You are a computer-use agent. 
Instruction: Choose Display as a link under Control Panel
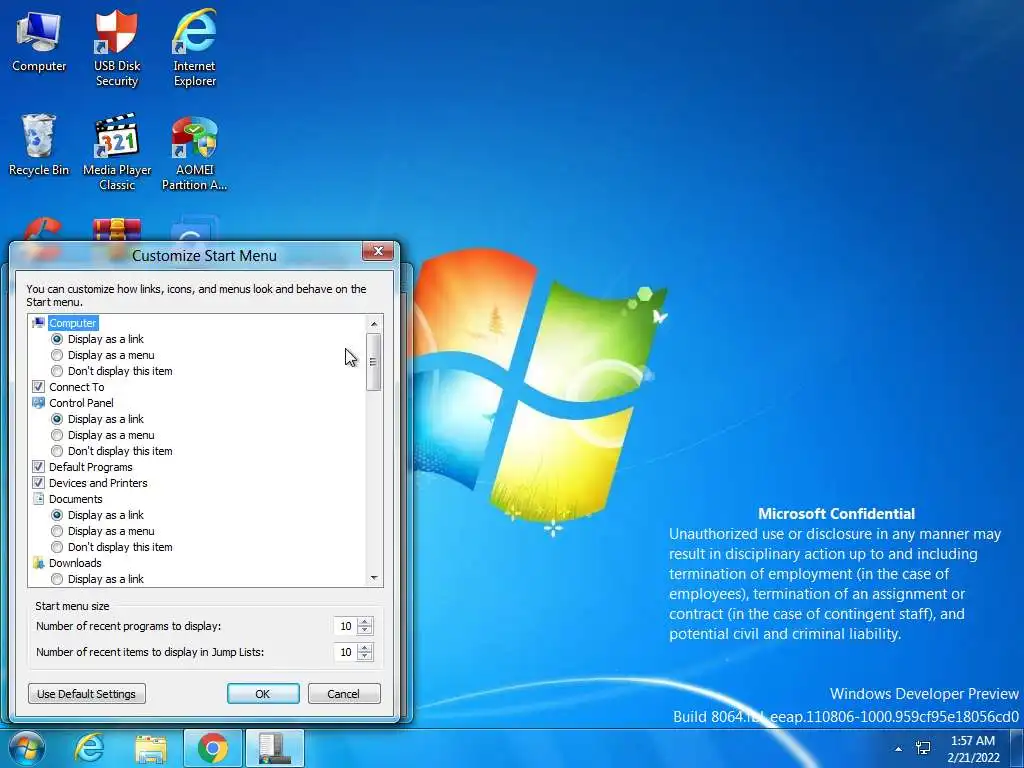57,419
